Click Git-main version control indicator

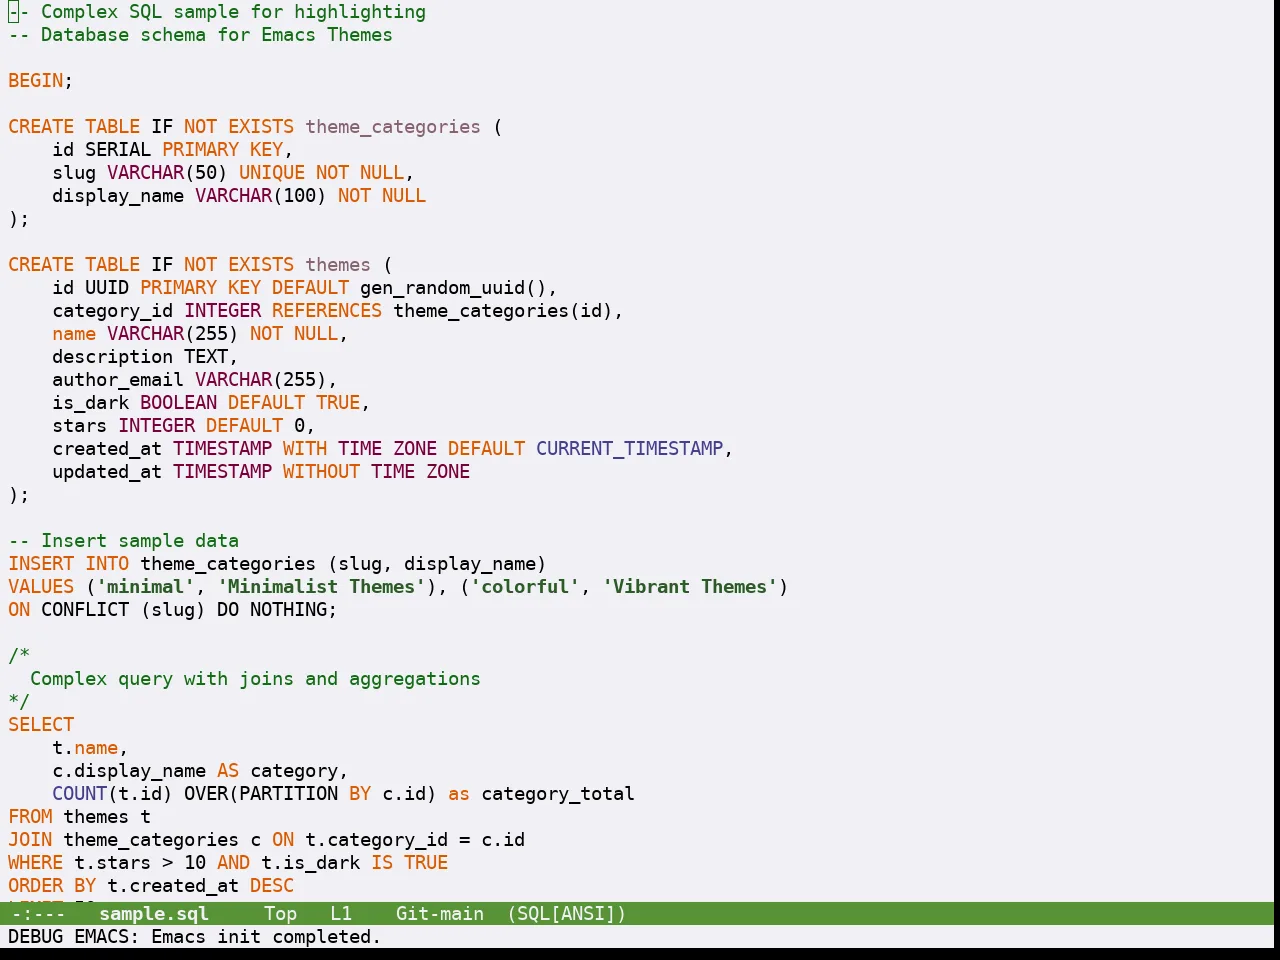pyautogui.click(x=440, y=913)
